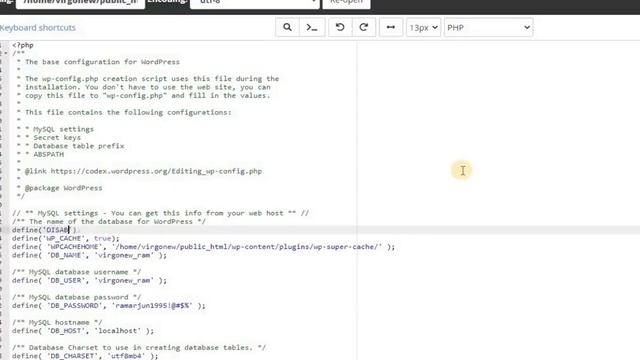Click the '@link https://codex.wordpress.org' line
This screenshot has height=360, width=640.
coord(143,171)
